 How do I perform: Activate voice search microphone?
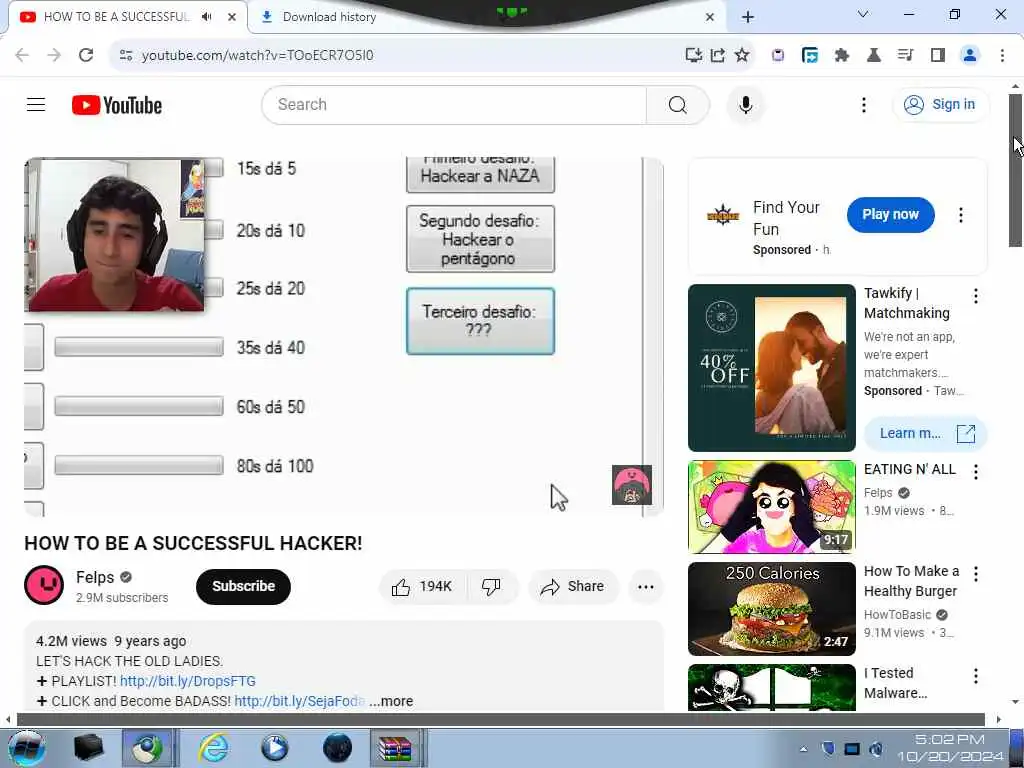click(745, 104)
